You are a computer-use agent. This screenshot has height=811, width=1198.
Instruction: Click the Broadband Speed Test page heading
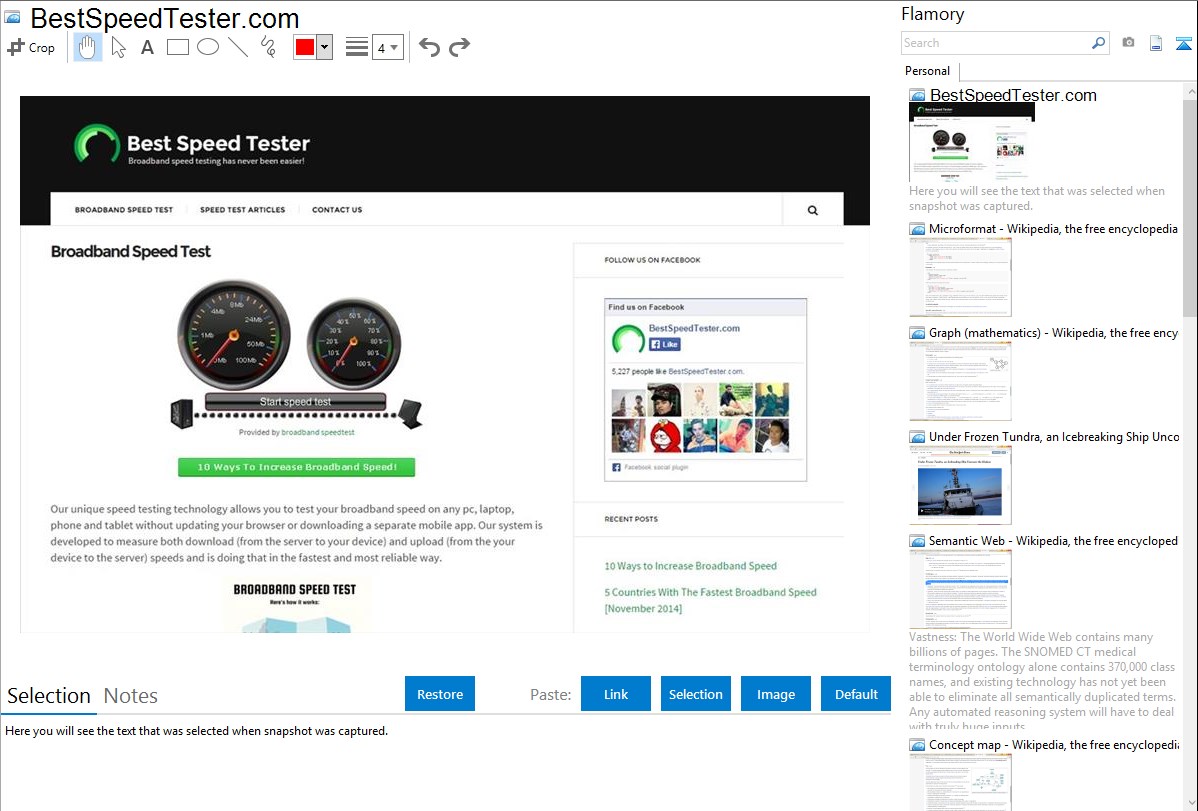click(131, 252)
